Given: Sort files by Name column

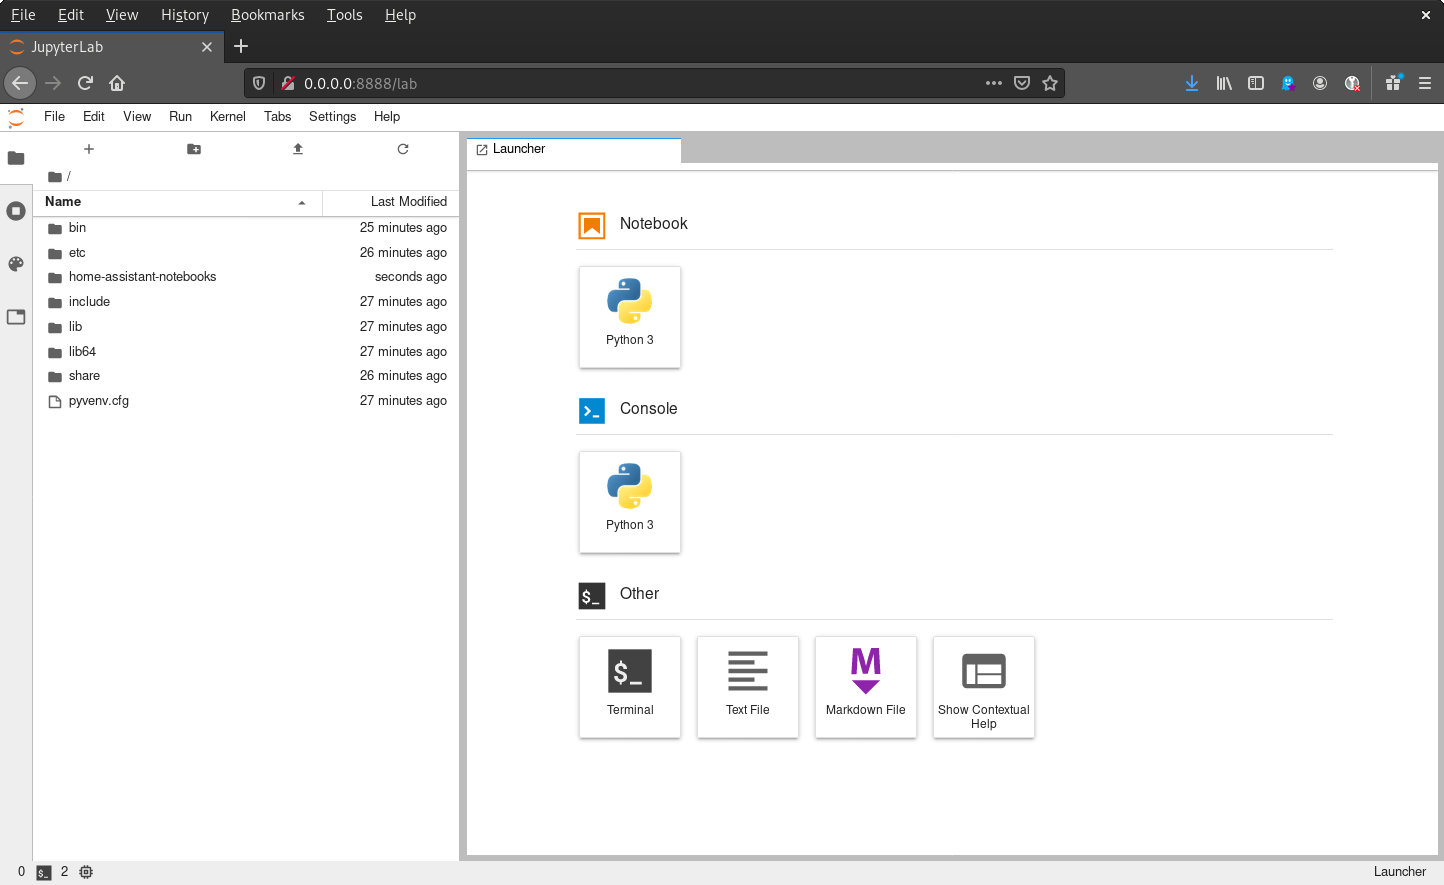Looking at the screenshot, I should pyautogui.click(x=178, y=202).
